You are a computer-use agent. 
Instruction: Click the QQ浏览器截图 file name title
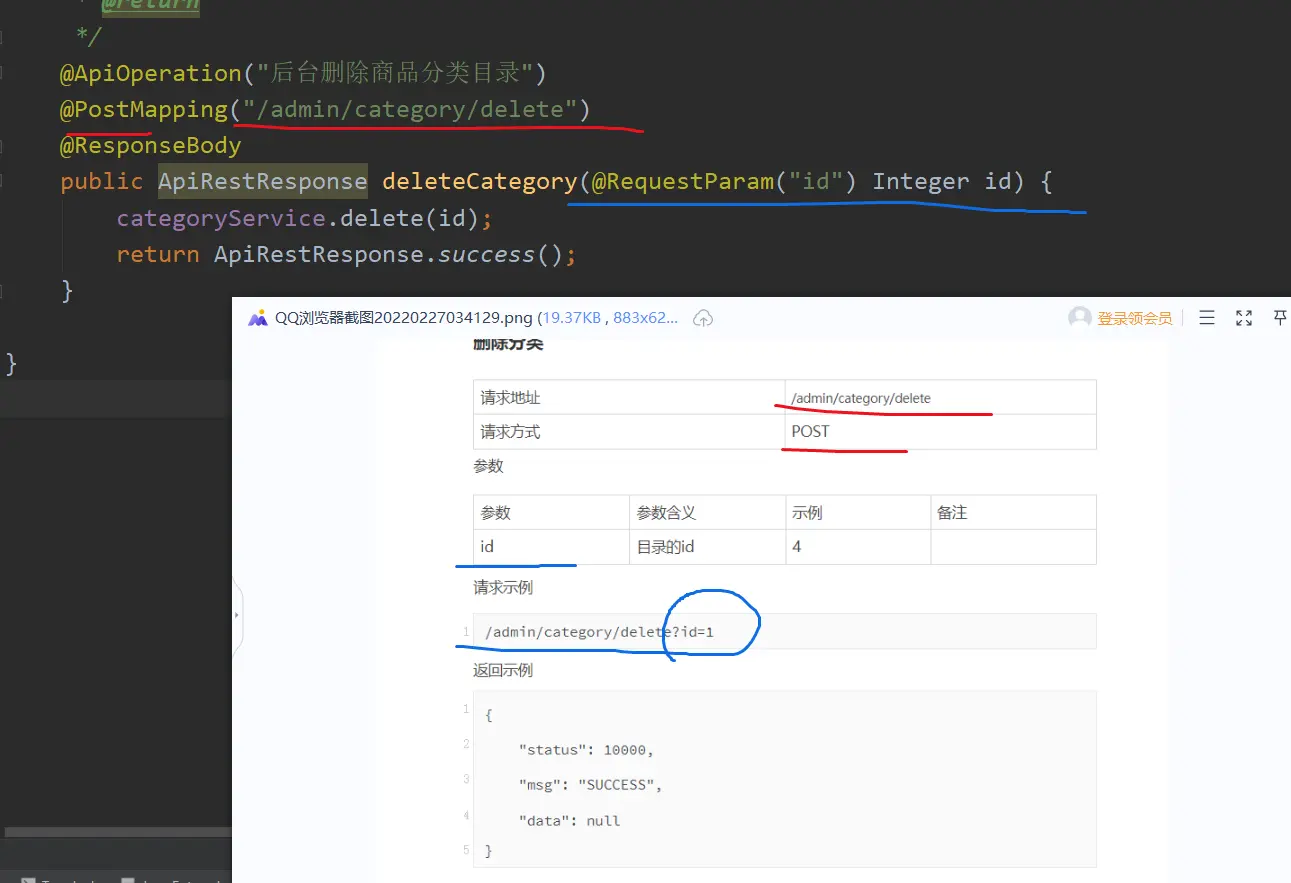[x=403, y=318]
